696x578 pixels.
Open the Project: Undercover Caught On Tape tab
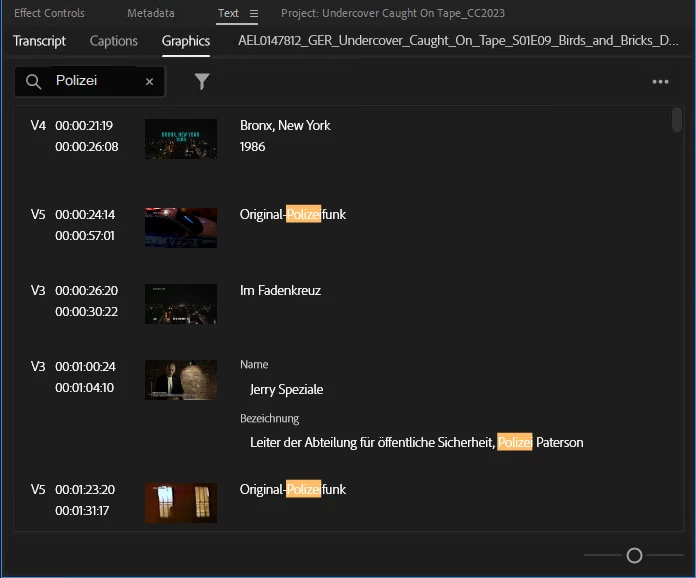pos(393,13)
